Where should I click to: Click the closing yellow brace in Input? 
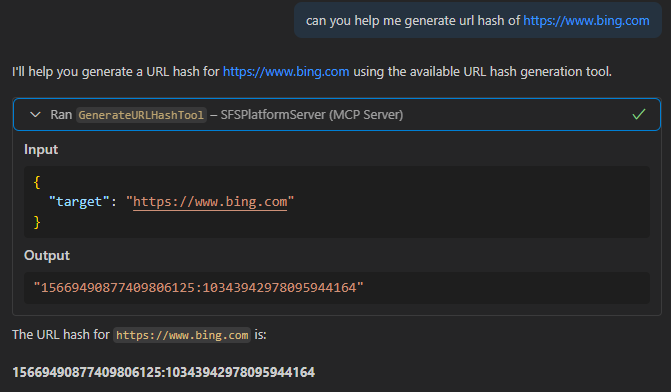click(37, 222)
